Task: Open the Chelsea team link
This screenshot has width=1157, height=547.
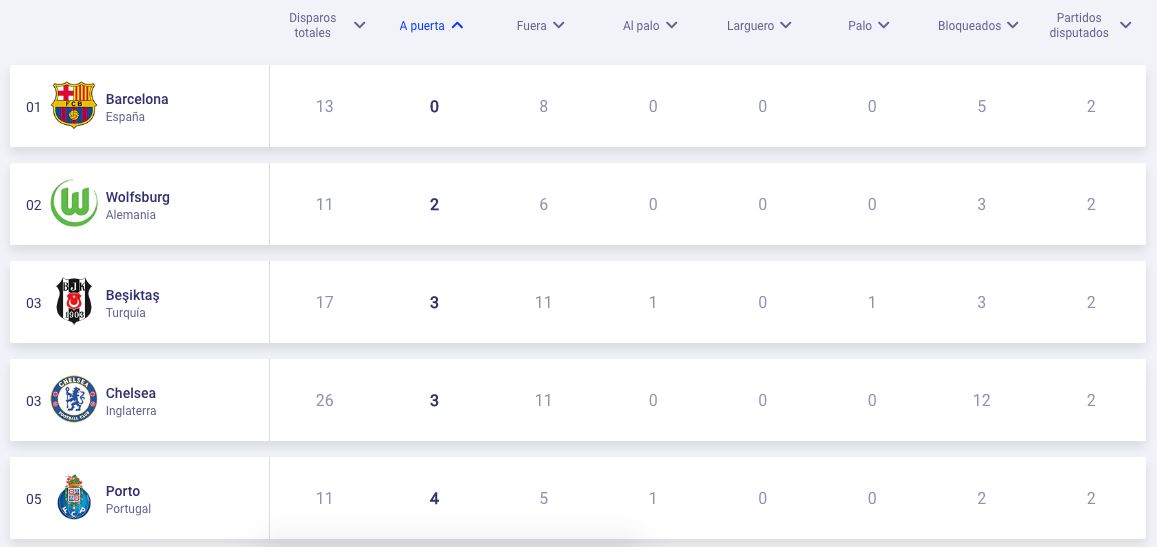Action: pos(131,393)
